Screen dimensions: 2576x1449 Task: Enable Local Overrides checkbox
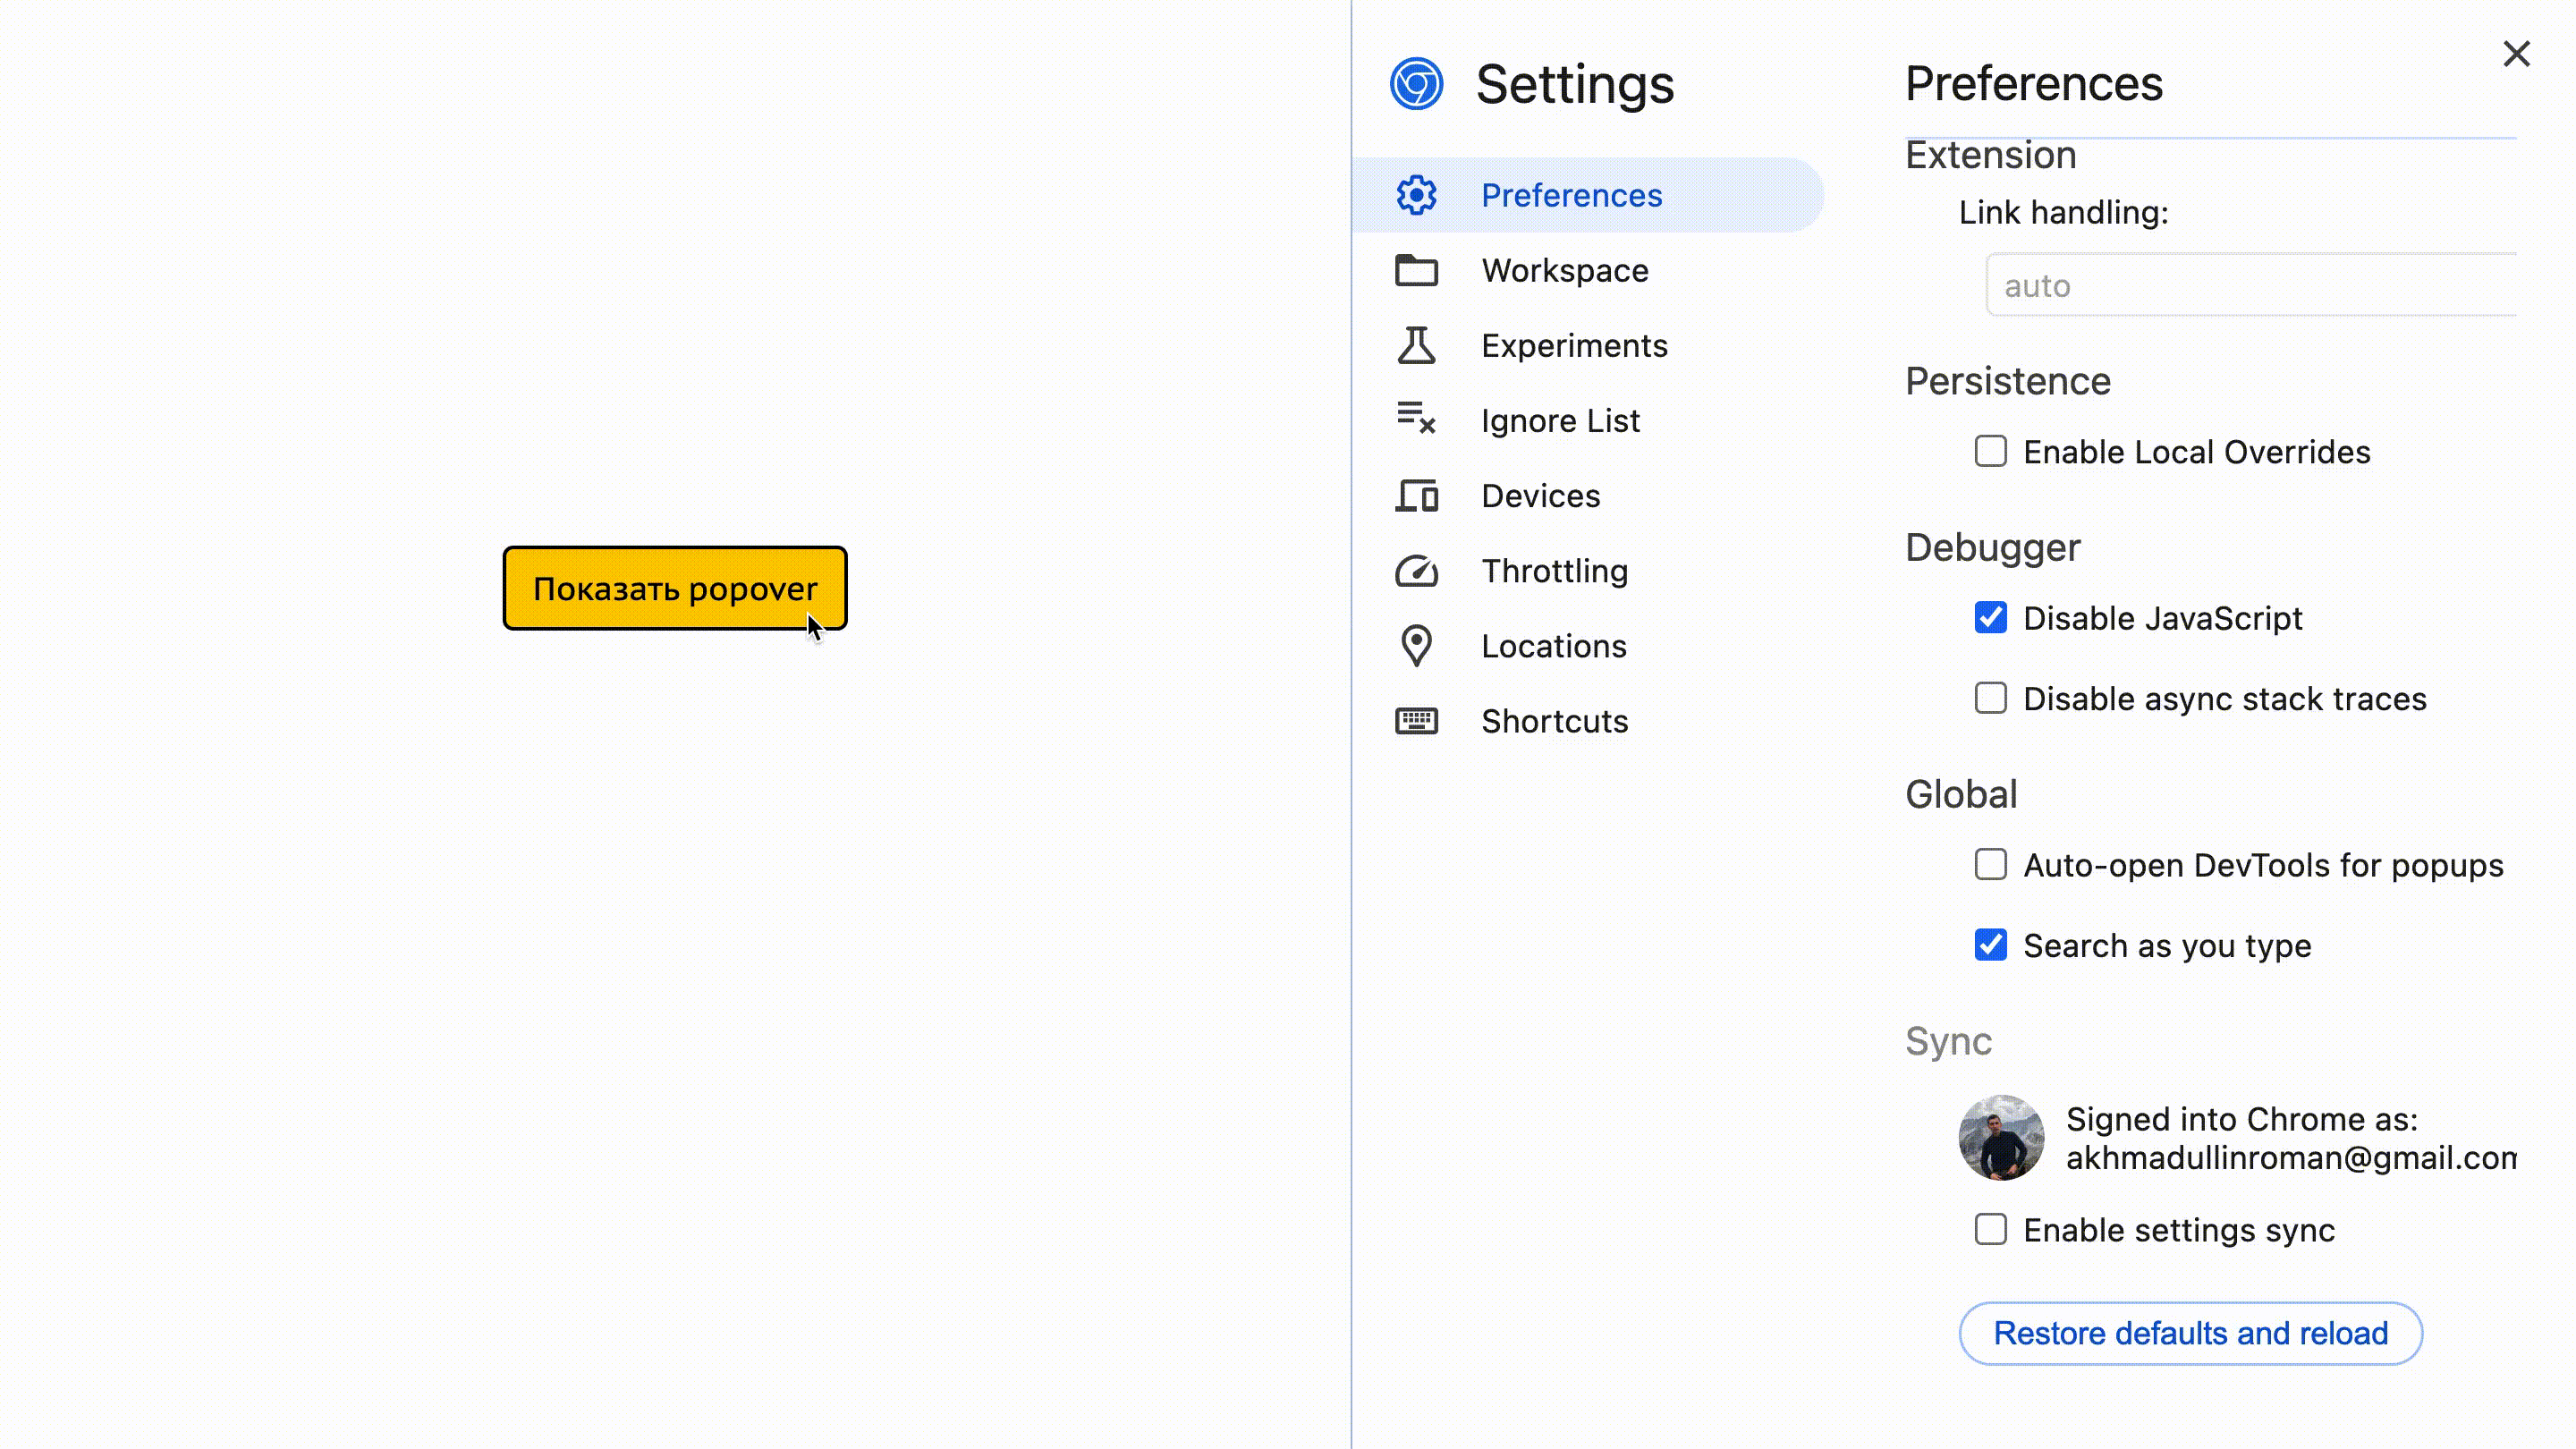click(1990, 451)
